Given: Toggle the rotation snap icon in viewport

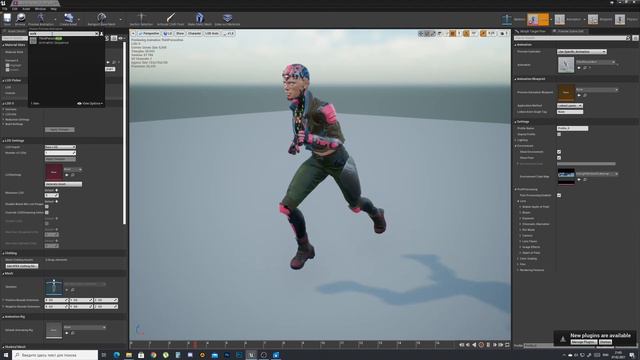Looking at the screenshot, I should tap(466, 33).
